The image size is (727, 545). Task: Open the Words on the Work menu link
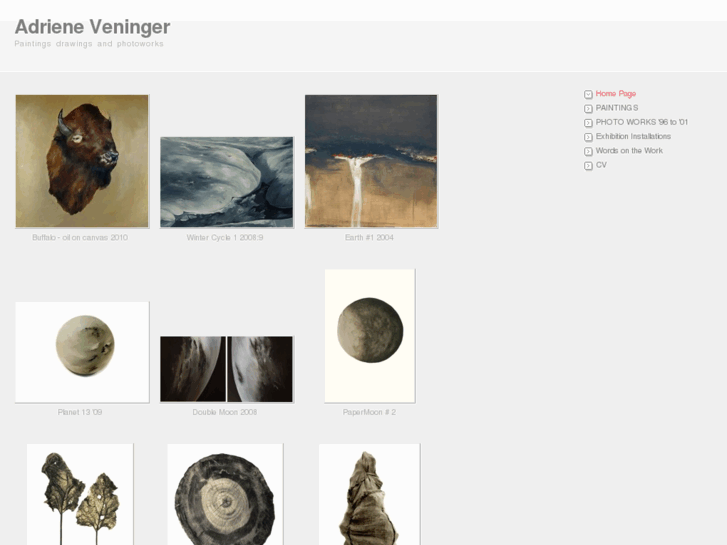click(x=629, y=151)
